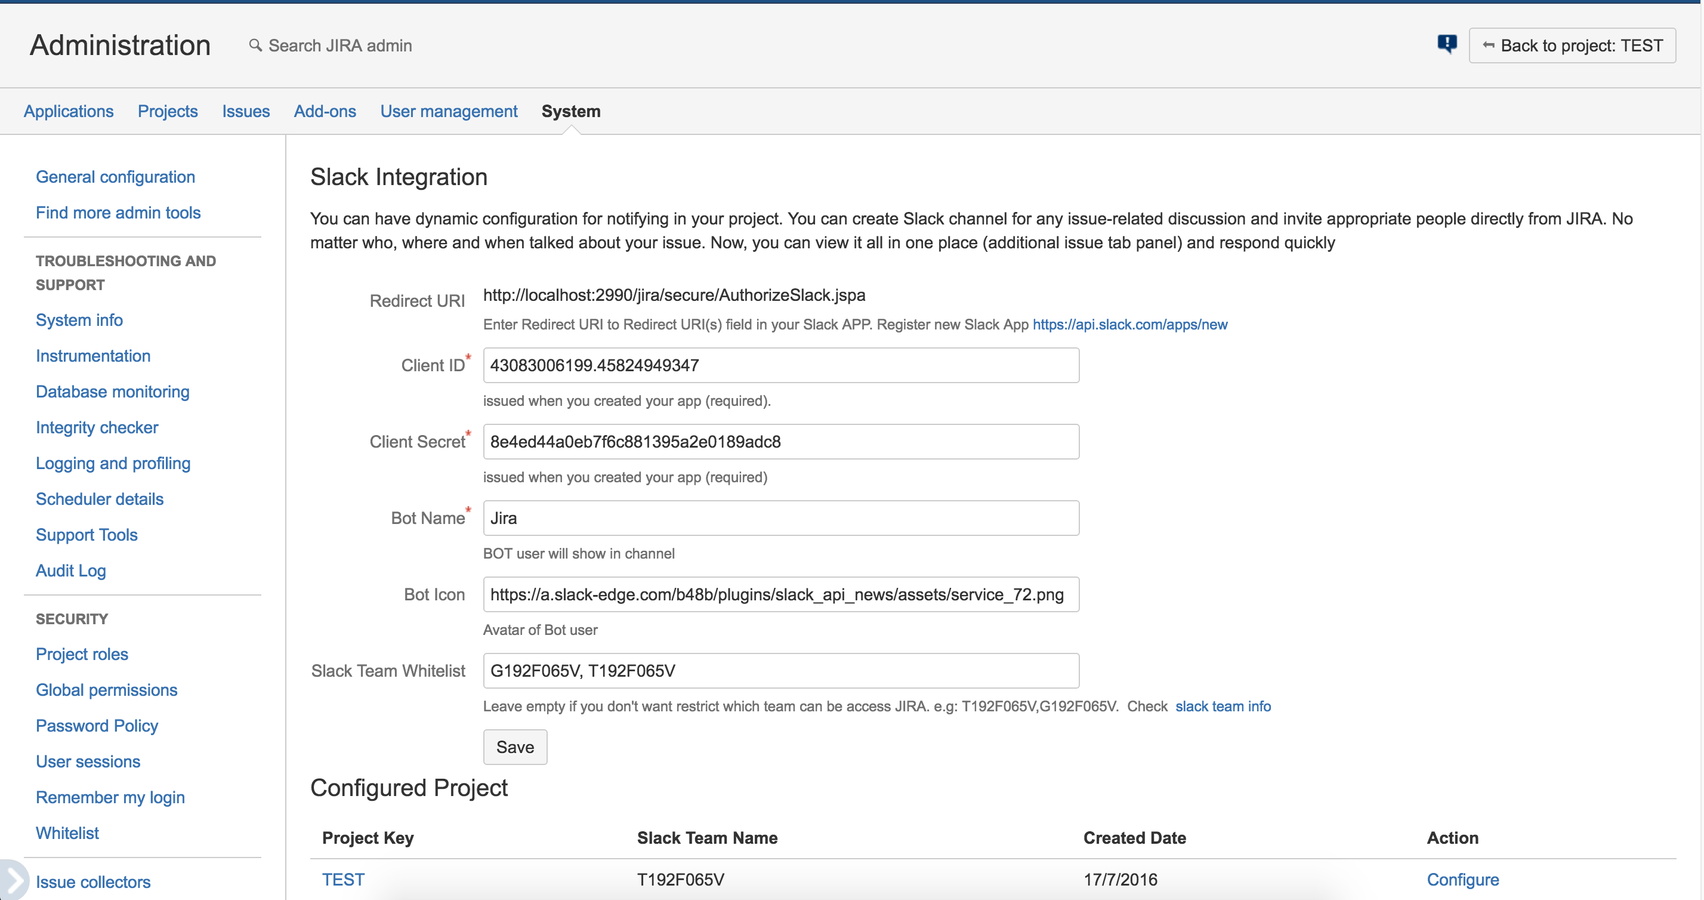Switch to the Issues tab
The width and height of the screenshot is (1704, 900).
(x=246, y=111)
